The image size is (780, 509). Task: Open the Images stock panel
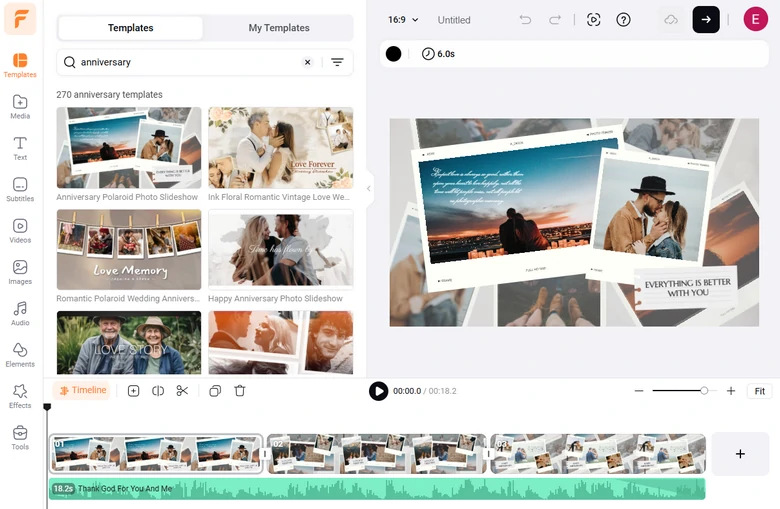[x=20, y=272]
